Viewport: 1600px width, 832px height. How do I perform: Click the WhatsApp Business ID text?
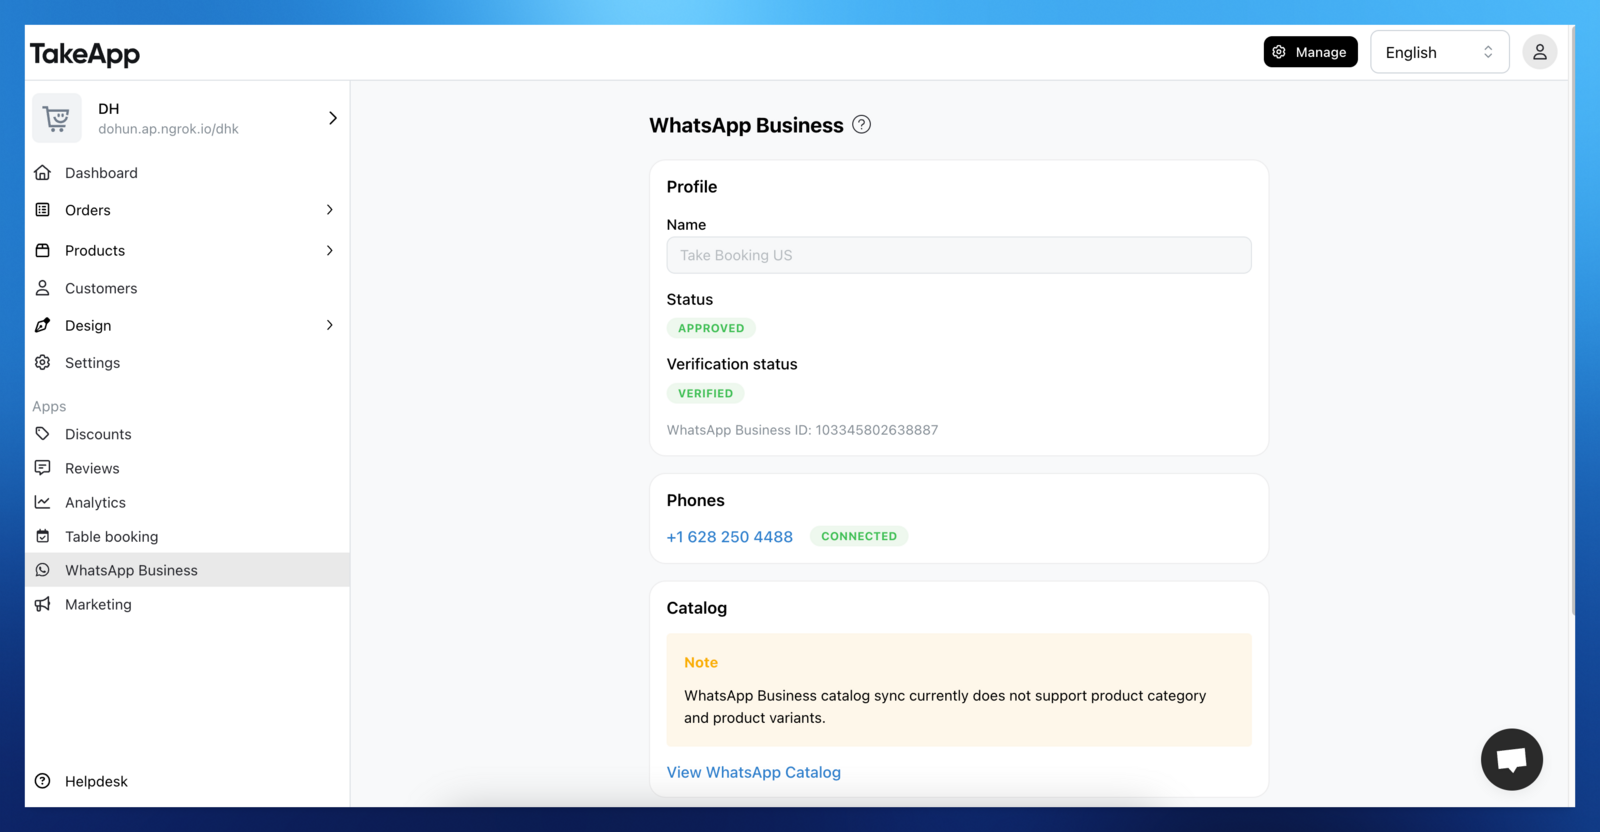(803, 430)
